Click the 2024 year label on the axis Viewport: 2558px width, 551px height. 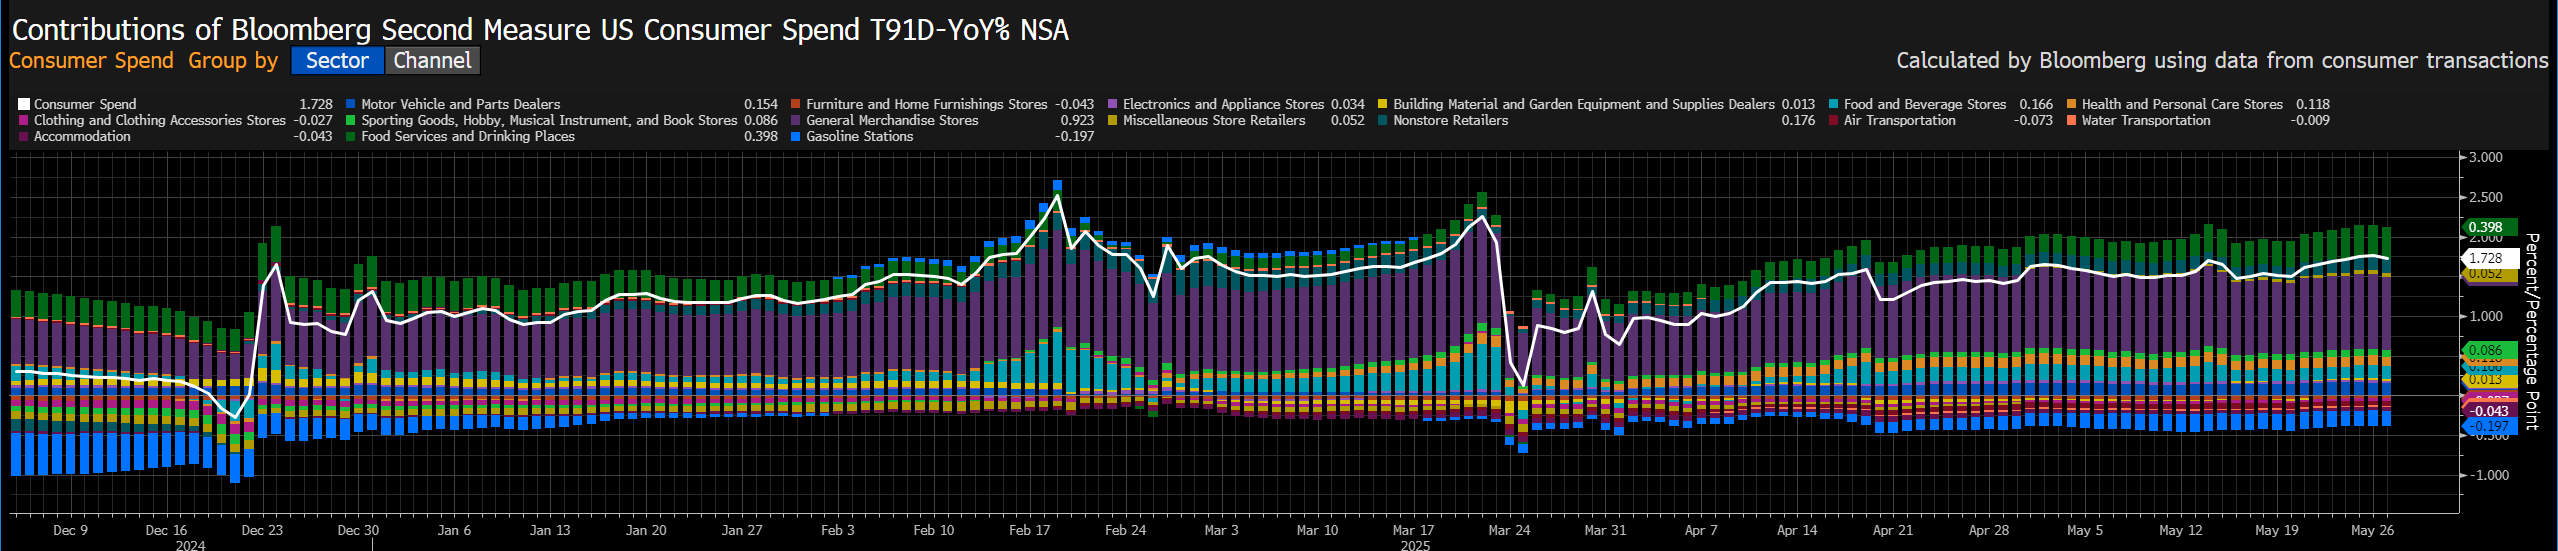click(190, 545)
